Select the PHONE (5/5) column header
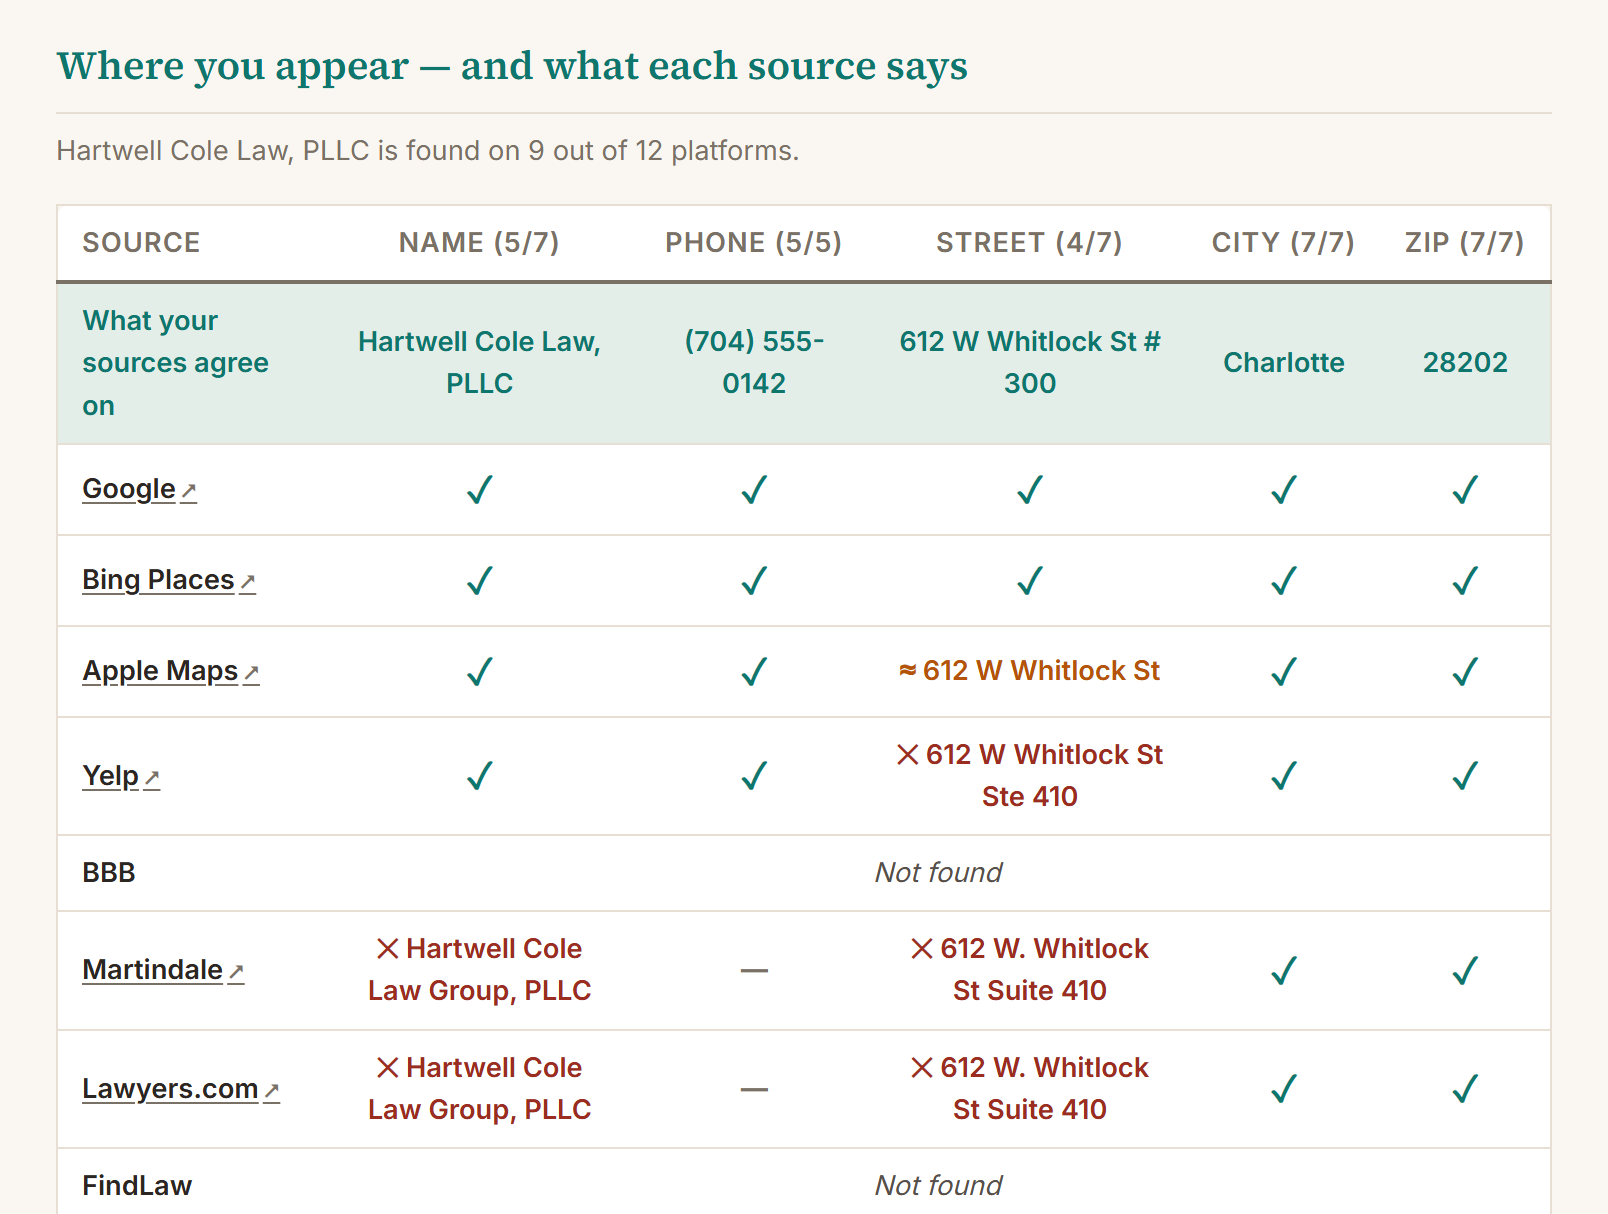1608x1214 pixels. [754, 243]
